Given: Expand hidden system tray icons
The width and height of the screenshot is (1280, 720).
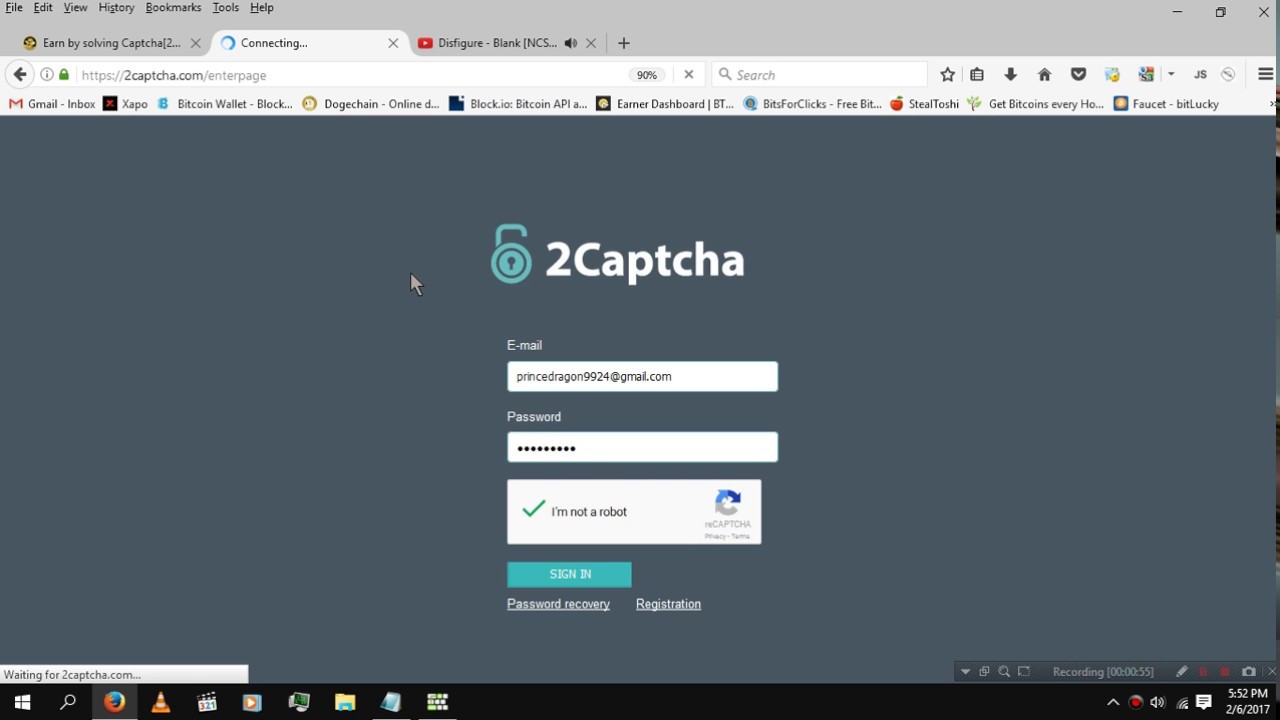Looking at the screenshot, I should (1113, 702).
